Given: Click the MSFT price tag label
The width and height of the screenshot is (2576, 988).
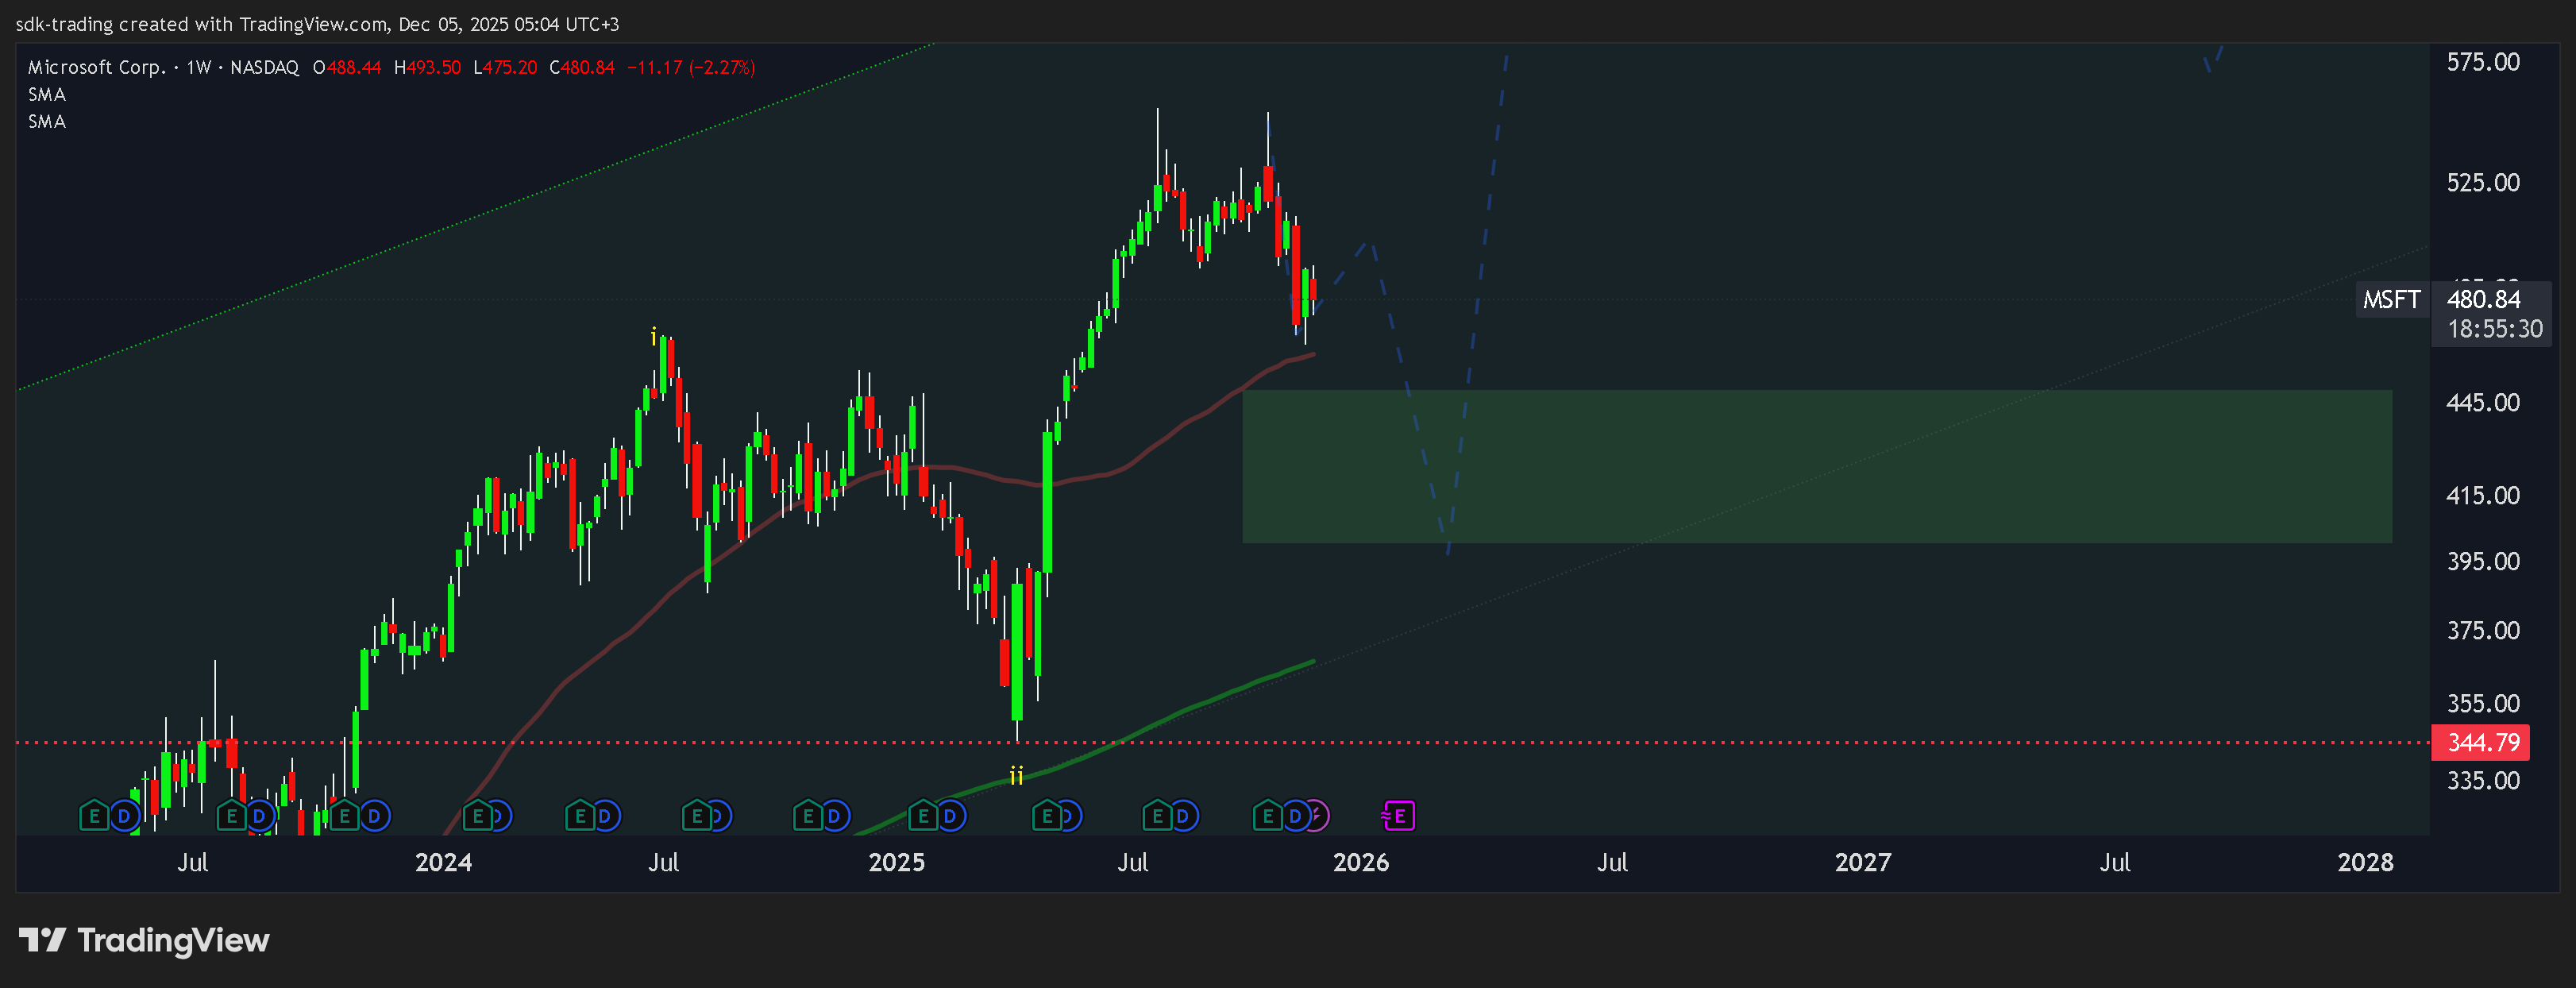Looking at the screenshot, I should pos(2391,299).
